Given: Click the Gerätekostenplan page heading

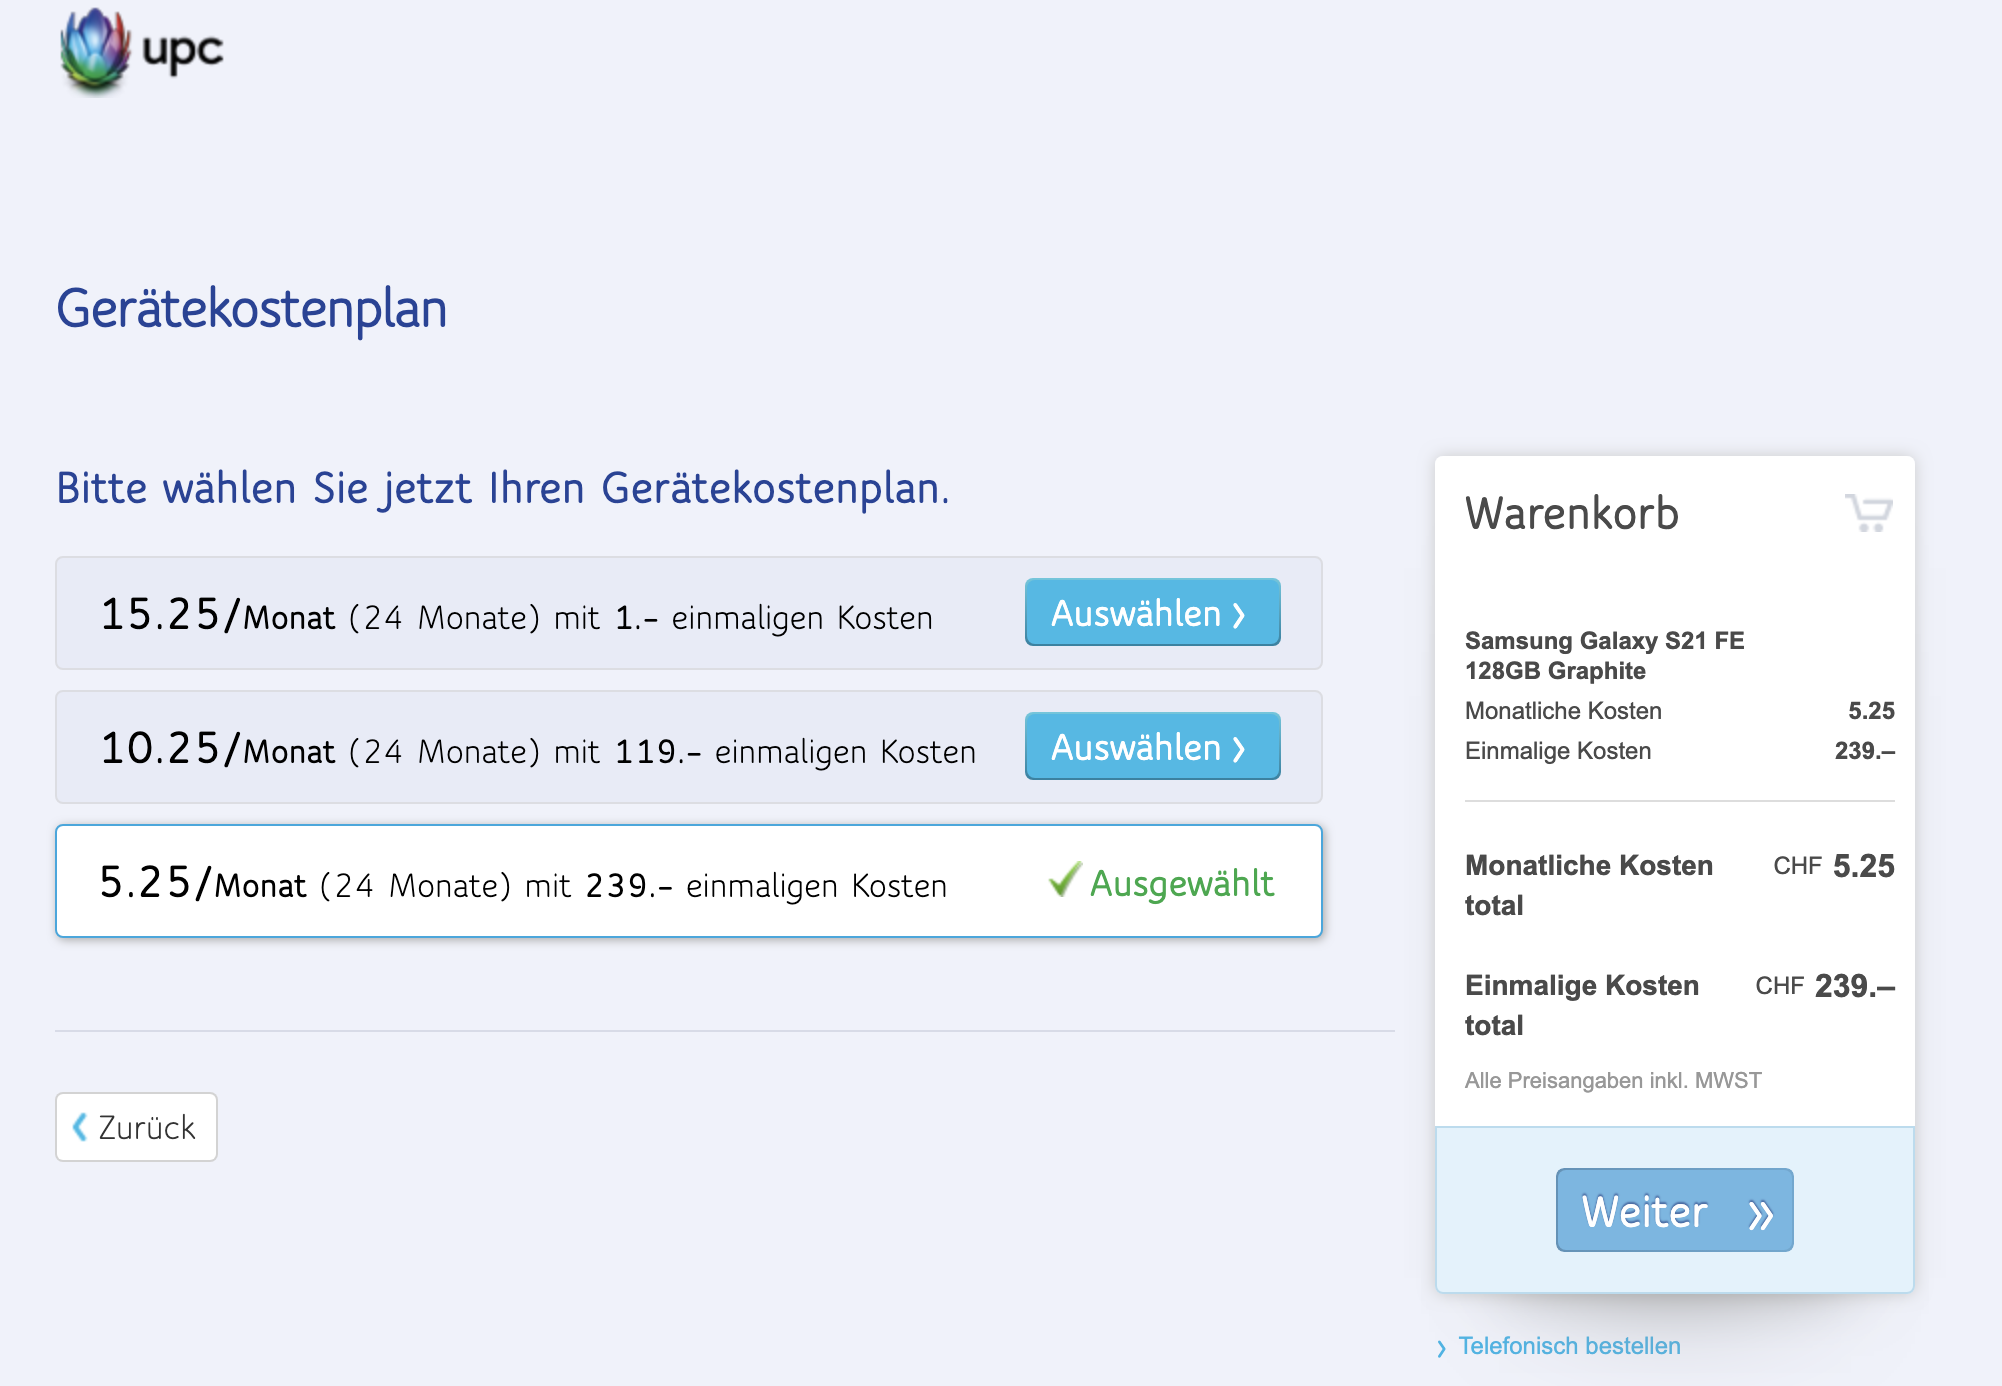Looking at the screenshot, I should click(x=251, y=309).
